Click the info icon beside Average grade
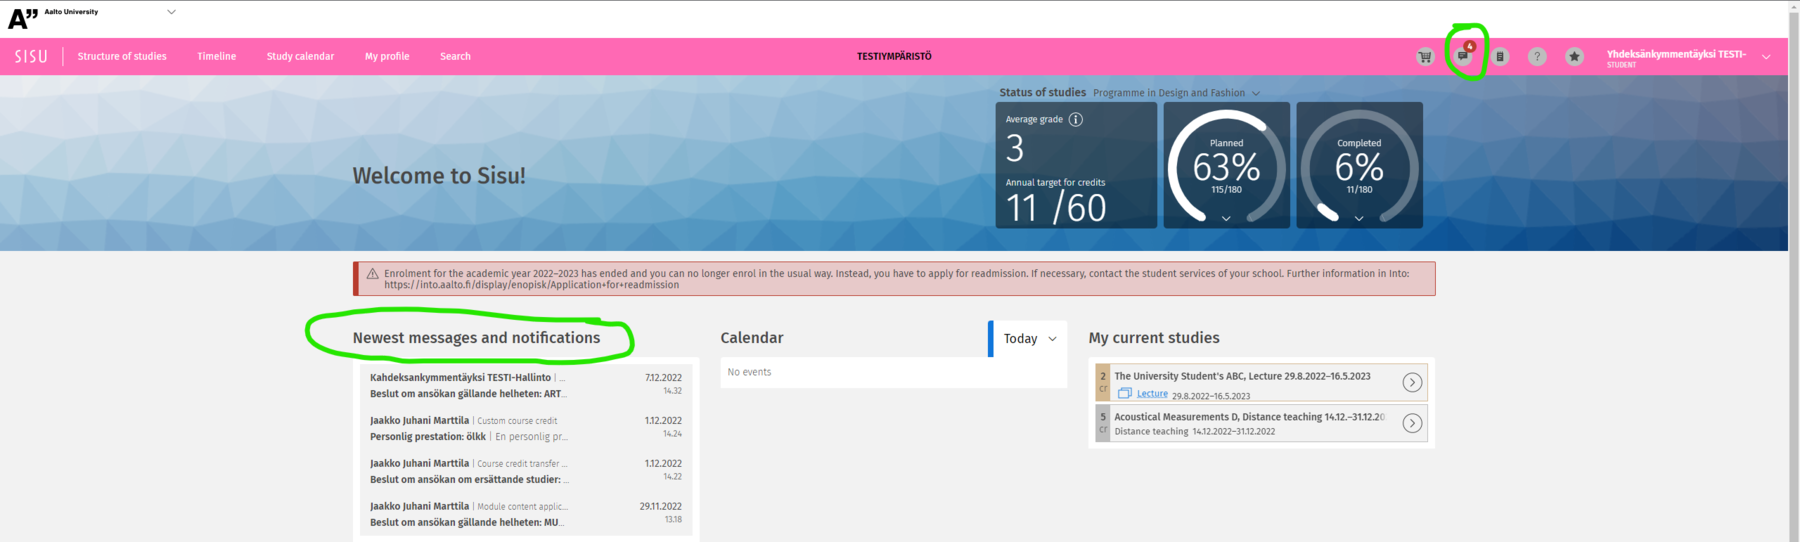The image size is (1800, 542). (1076, 120)
